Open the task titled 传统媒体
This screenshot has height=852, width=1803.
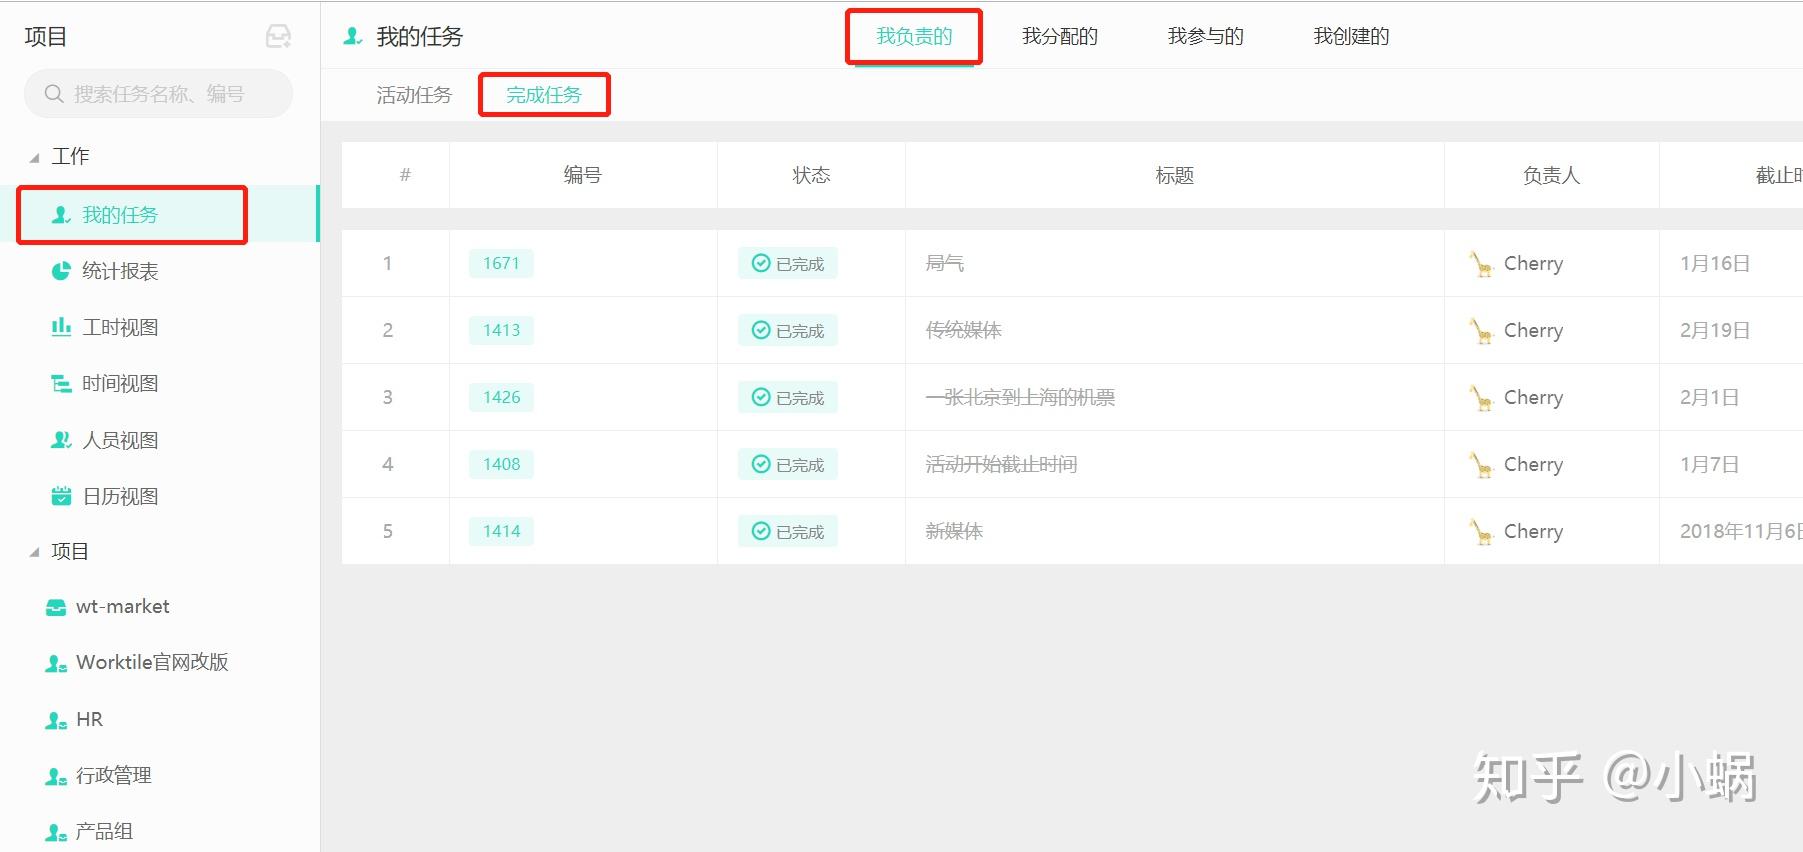pyautogui.click(x=963, y=330)
